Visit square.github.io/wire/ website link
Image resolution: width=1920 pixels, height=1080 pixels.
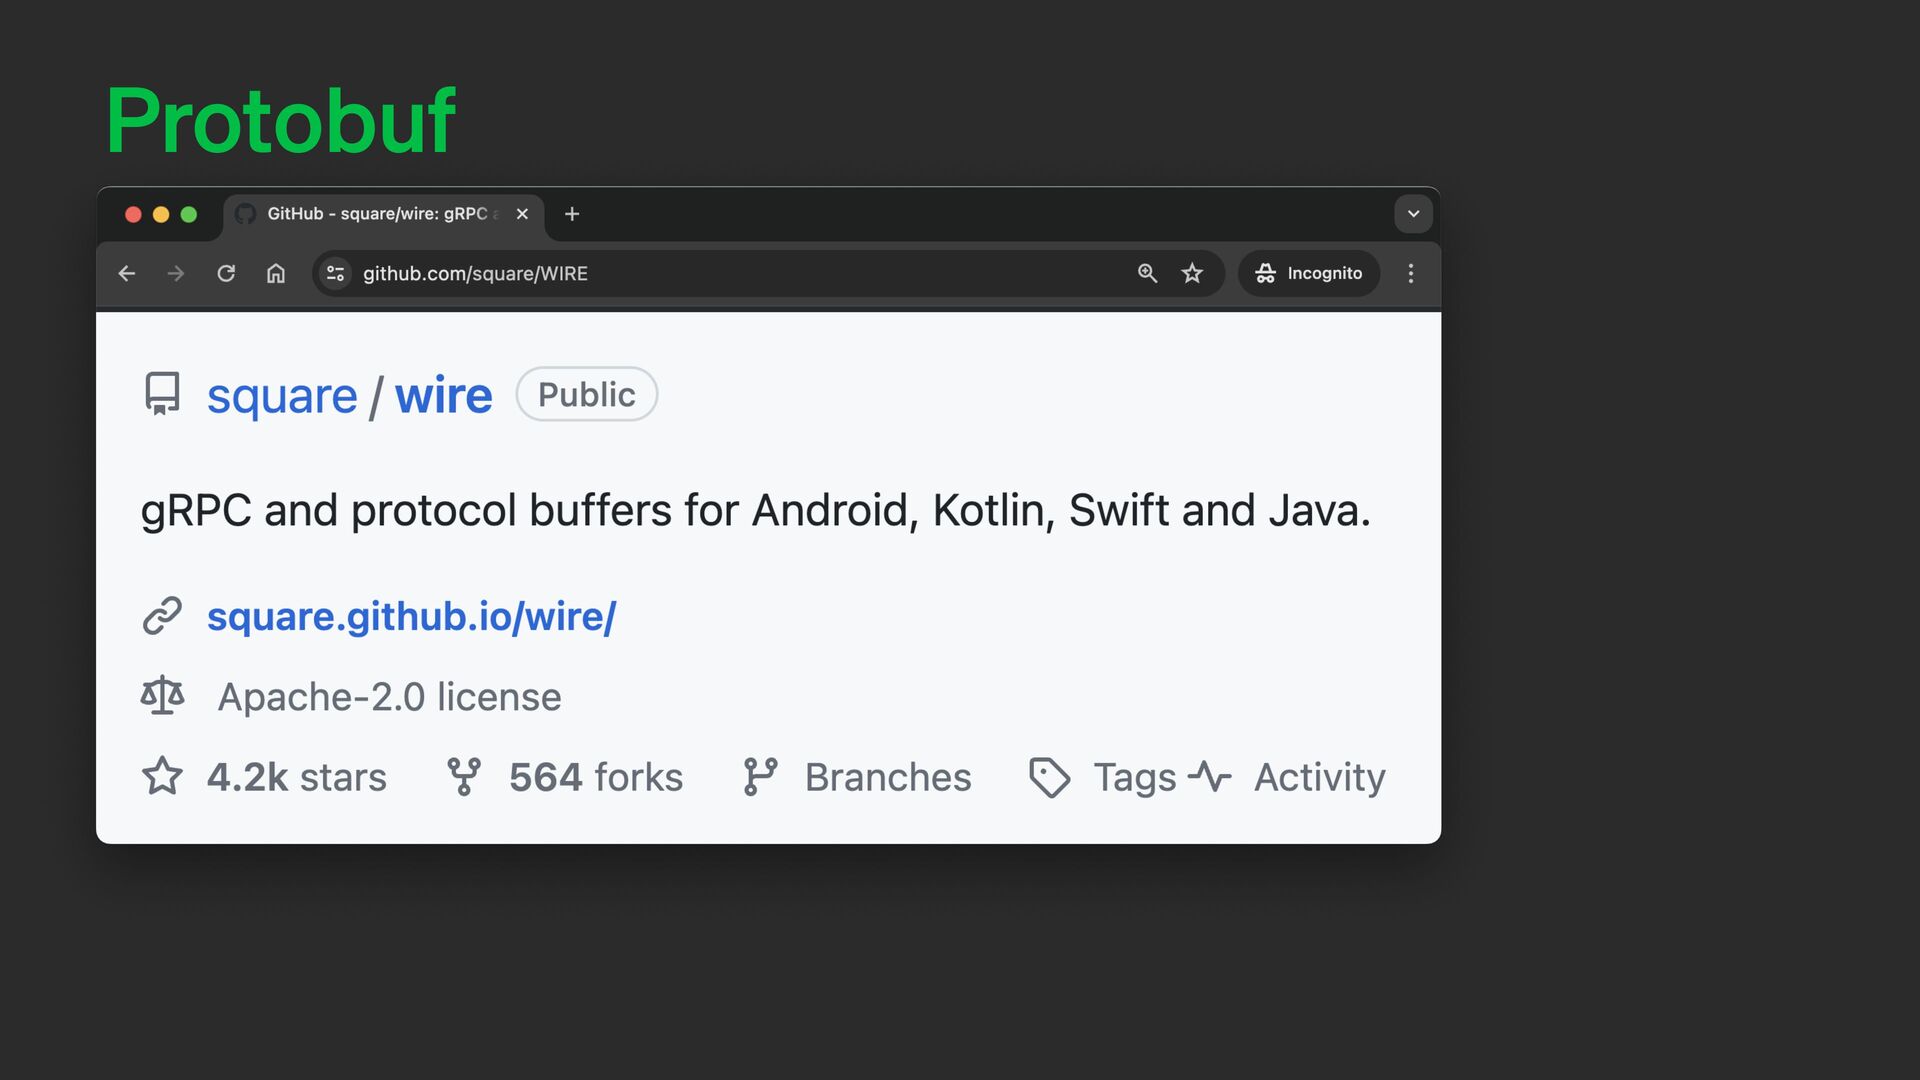(x=411, y=616)
